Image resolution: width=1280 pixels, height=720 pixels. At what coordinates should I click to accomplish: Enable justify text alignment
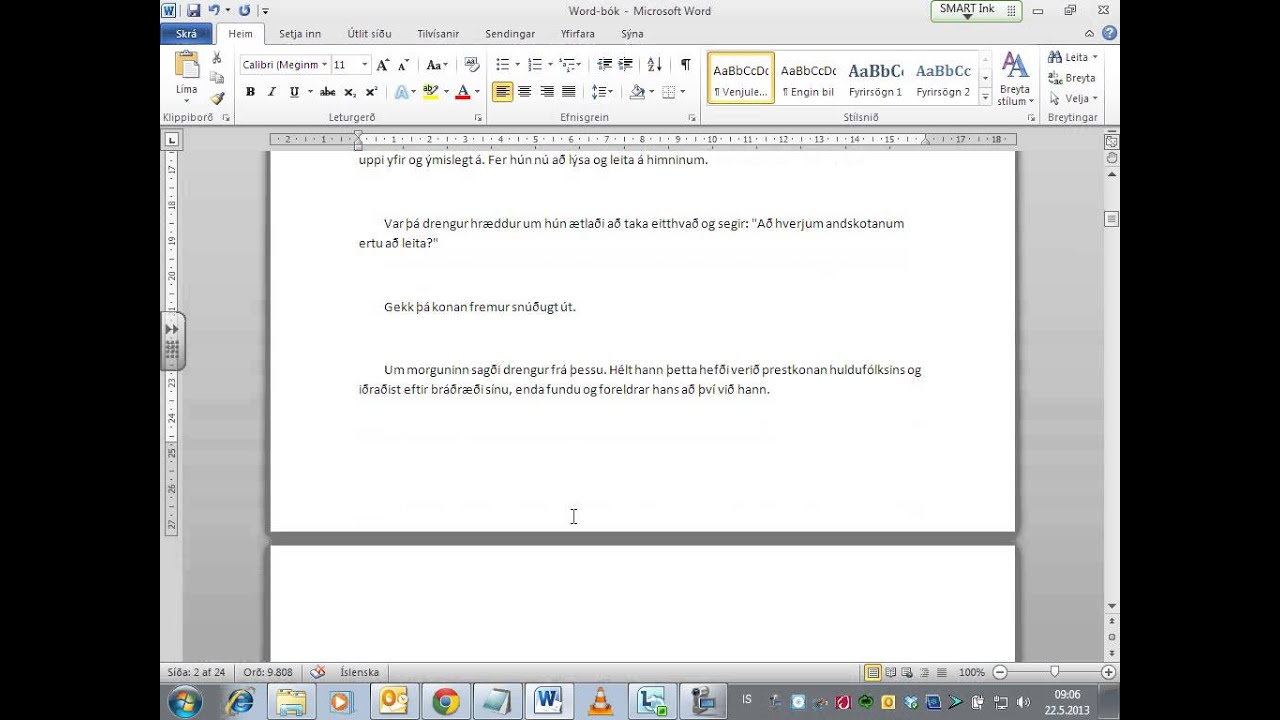568,92
